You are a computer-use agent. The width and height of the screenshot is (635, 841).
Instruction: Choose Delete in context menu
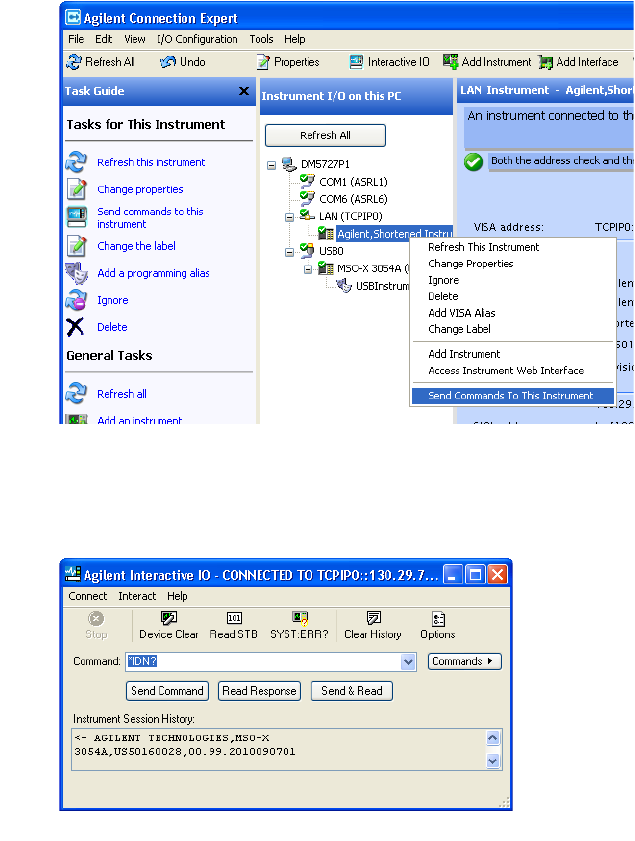513,297
